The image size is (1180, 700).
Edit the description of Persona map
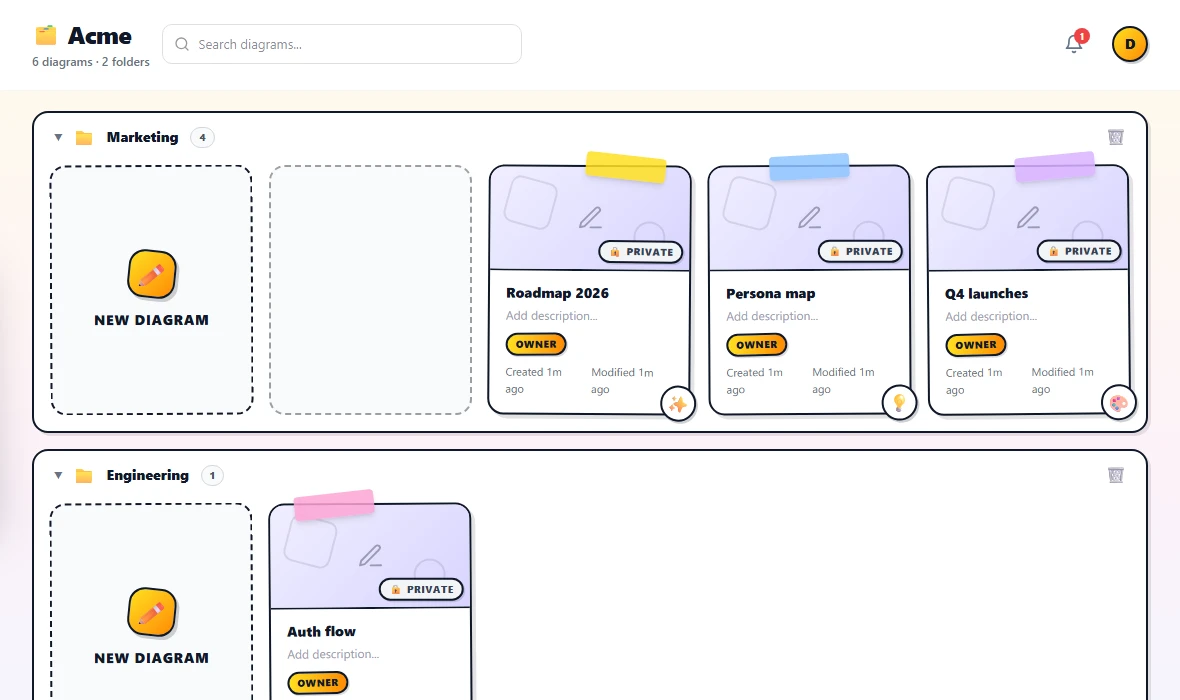[772, 316]
